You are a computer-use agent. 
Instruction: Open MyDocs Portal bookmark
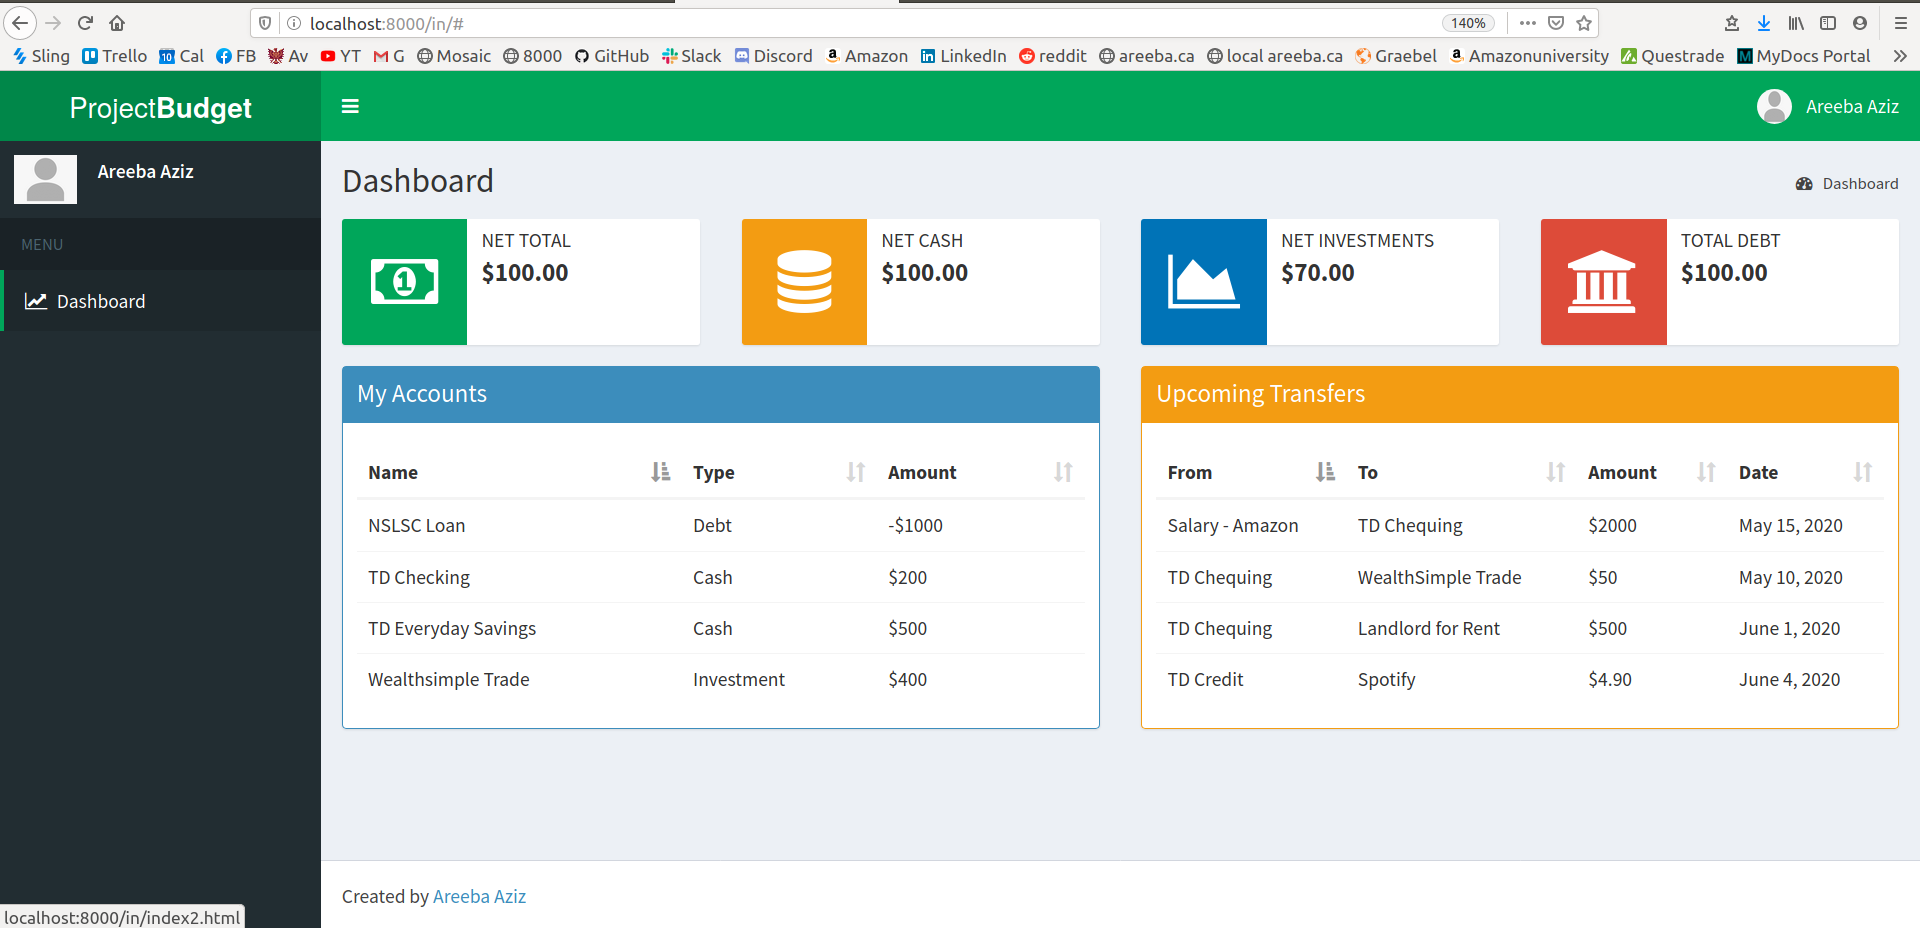tap(1804, 56)
